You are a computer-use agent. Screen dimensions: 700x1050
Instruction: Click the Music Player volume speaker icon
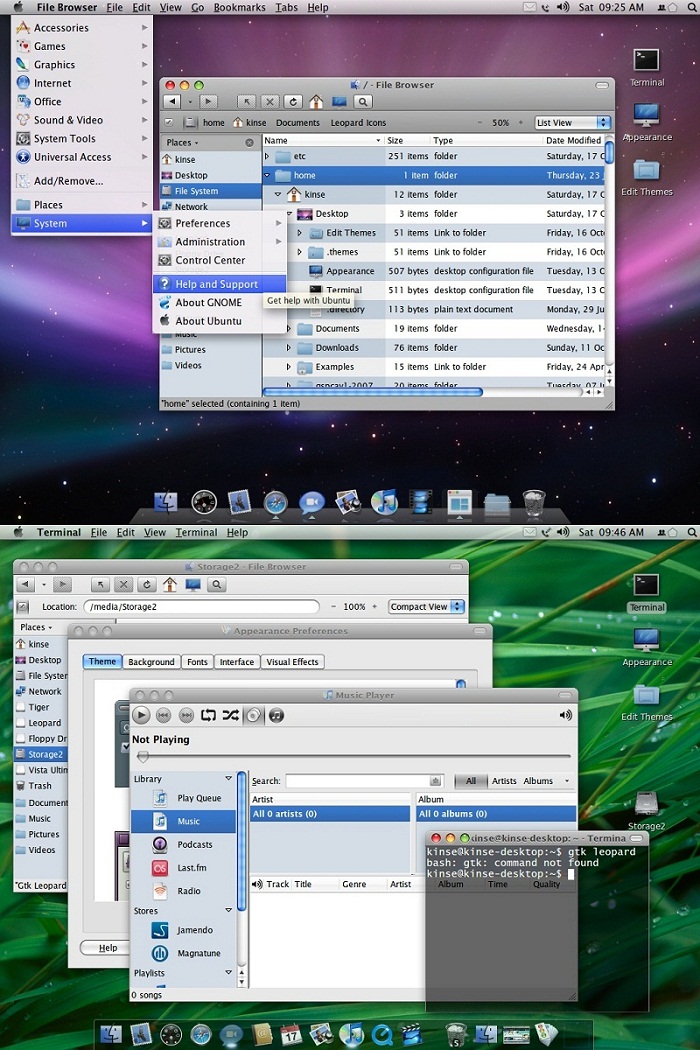coord(565,715)
